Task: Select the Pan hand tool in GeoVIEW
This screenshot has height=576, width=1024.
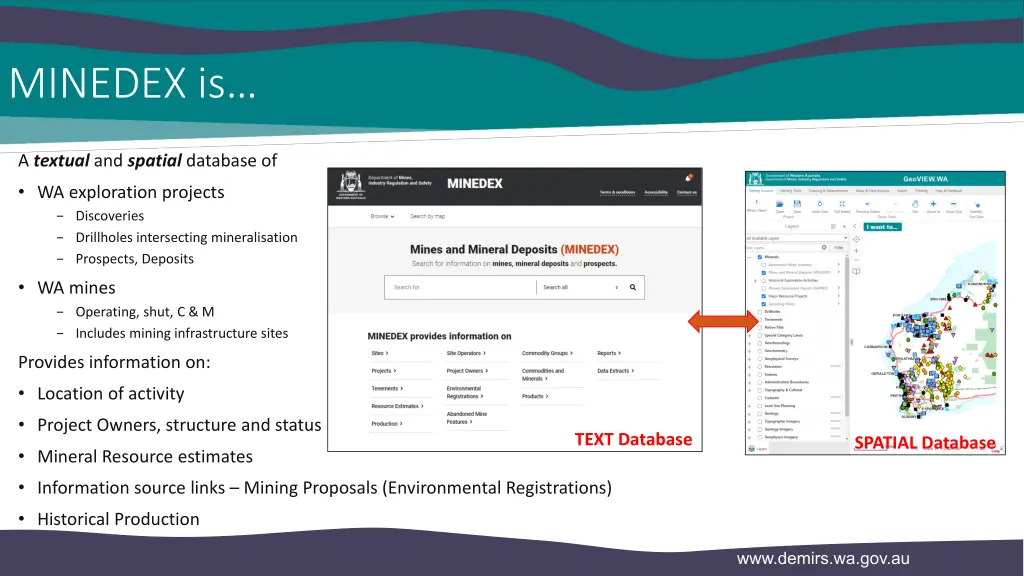Action: [x=915, y=204]
